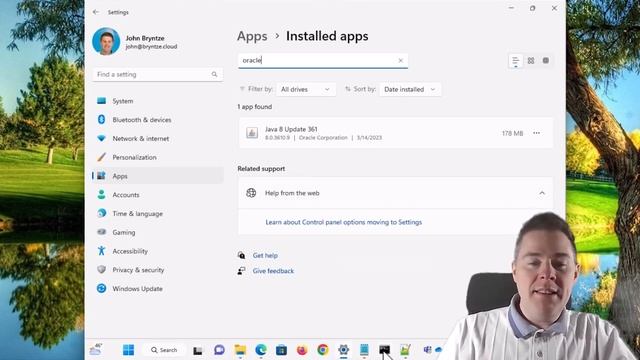Image resolution: width=640 pixels, height=360 pixels.
Task: Open John Bryntze's account profile picture
Action: coord(106,41)
